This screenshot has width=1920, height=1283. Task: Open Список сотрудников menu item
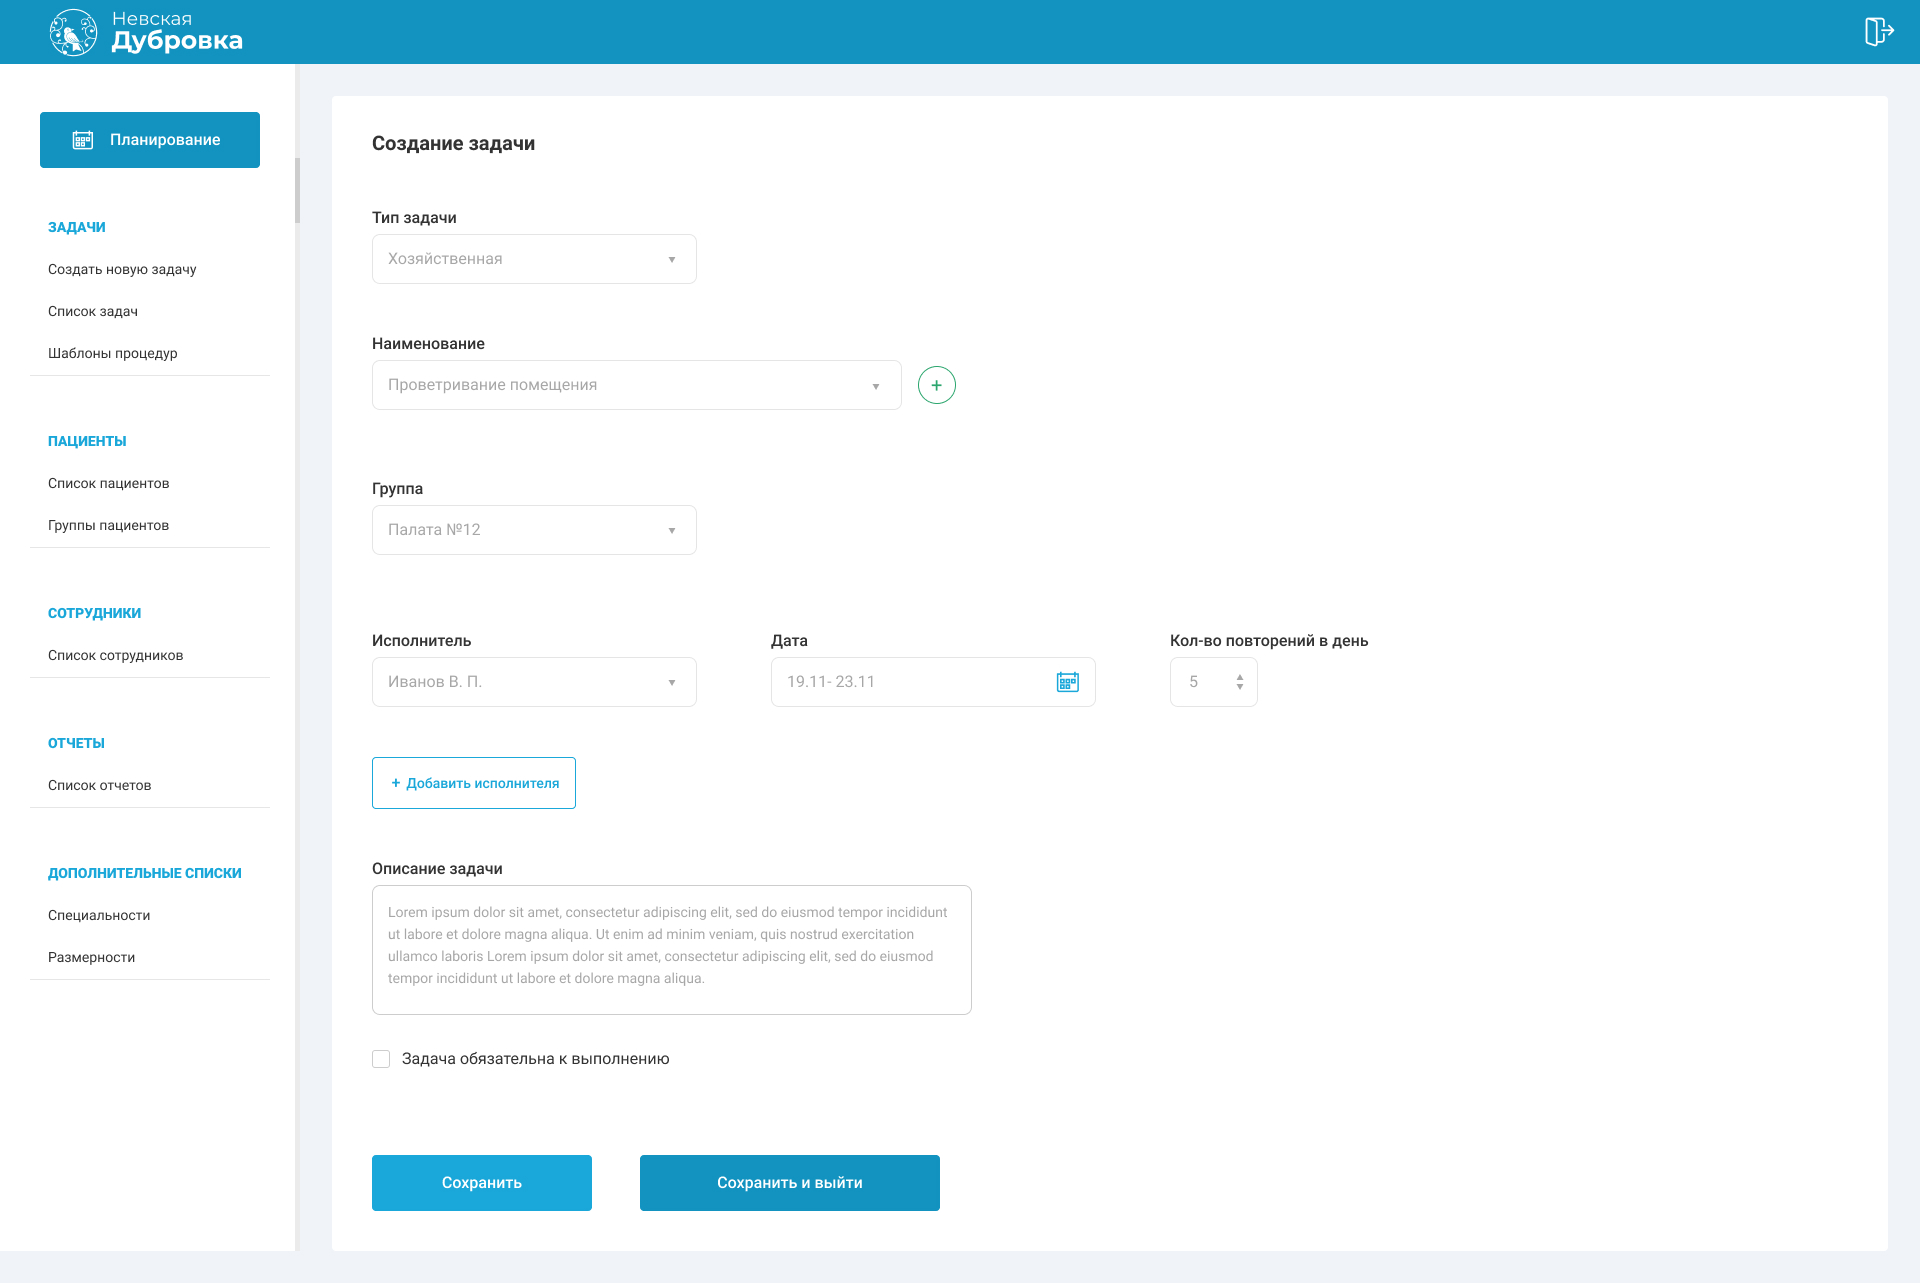click(115, 655)
